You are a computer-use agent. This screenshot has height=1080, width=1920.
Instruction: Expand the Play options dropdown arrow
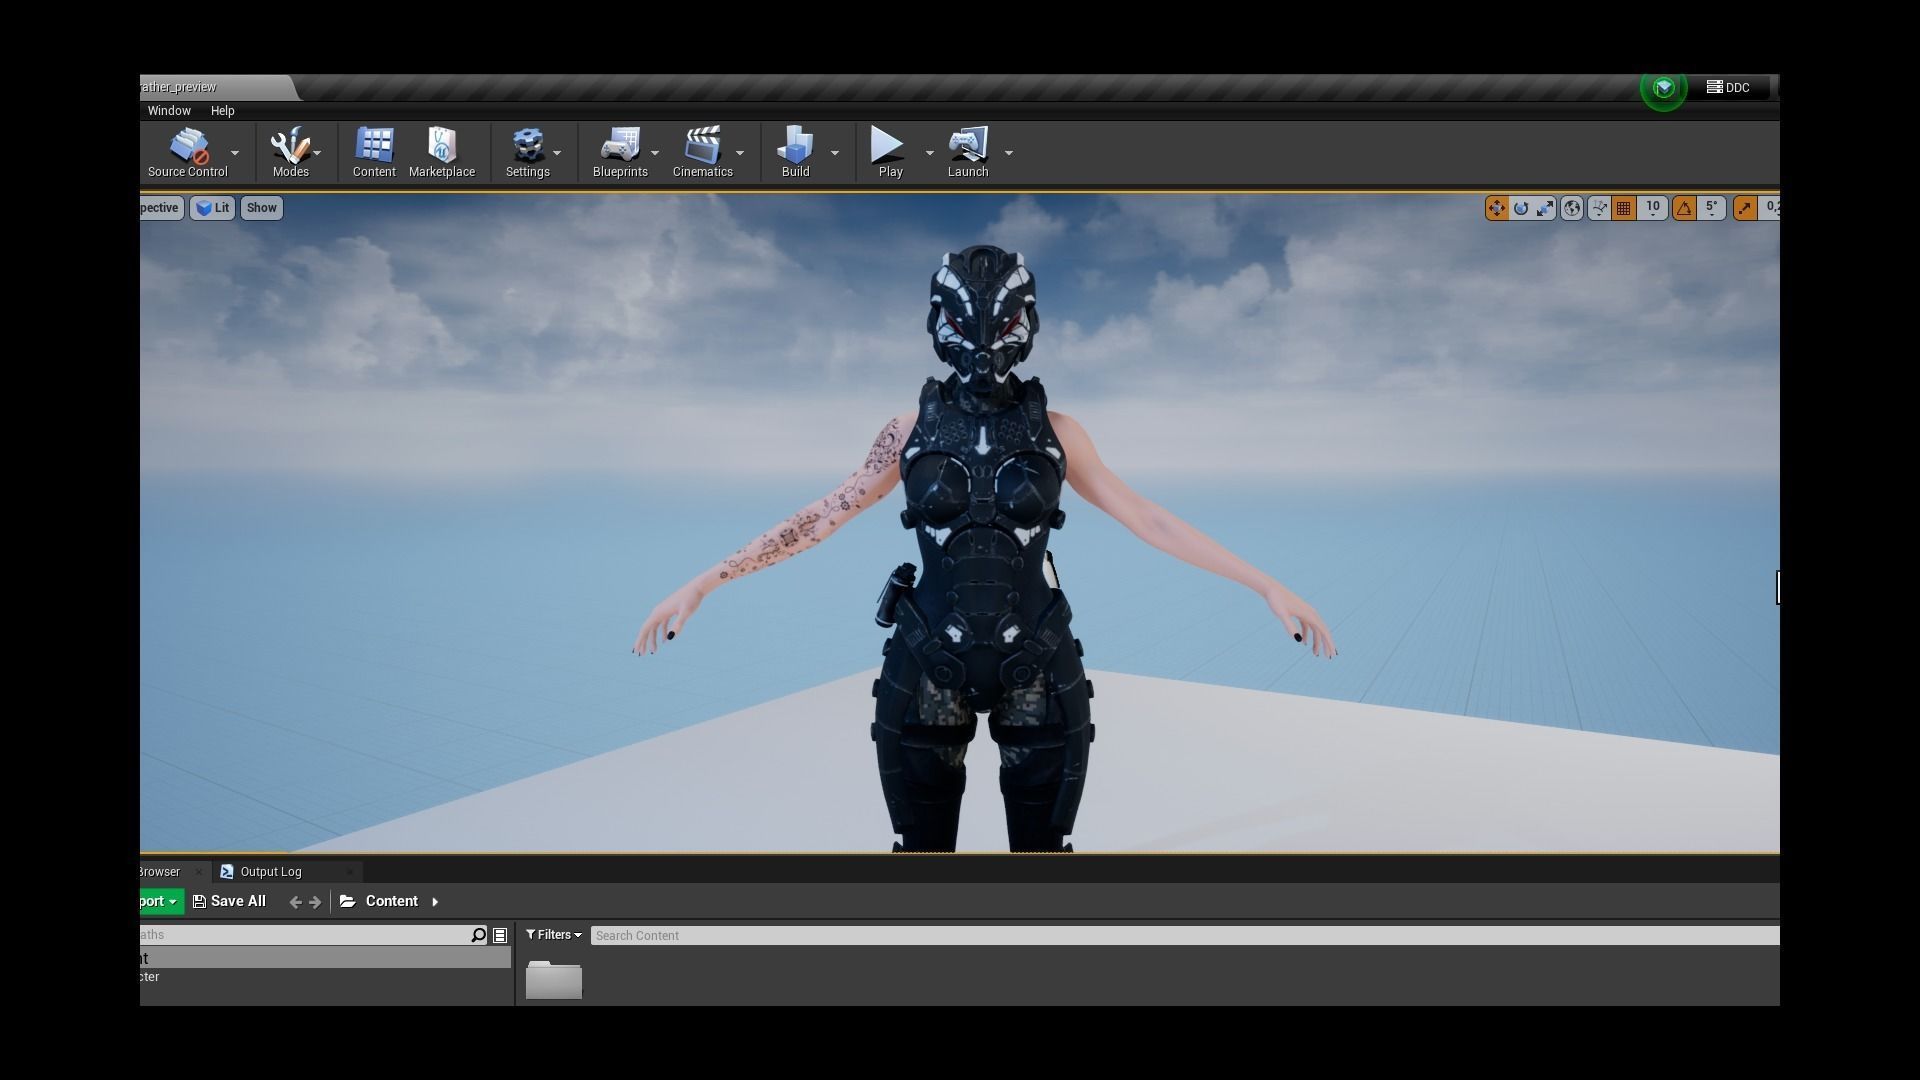929,153
